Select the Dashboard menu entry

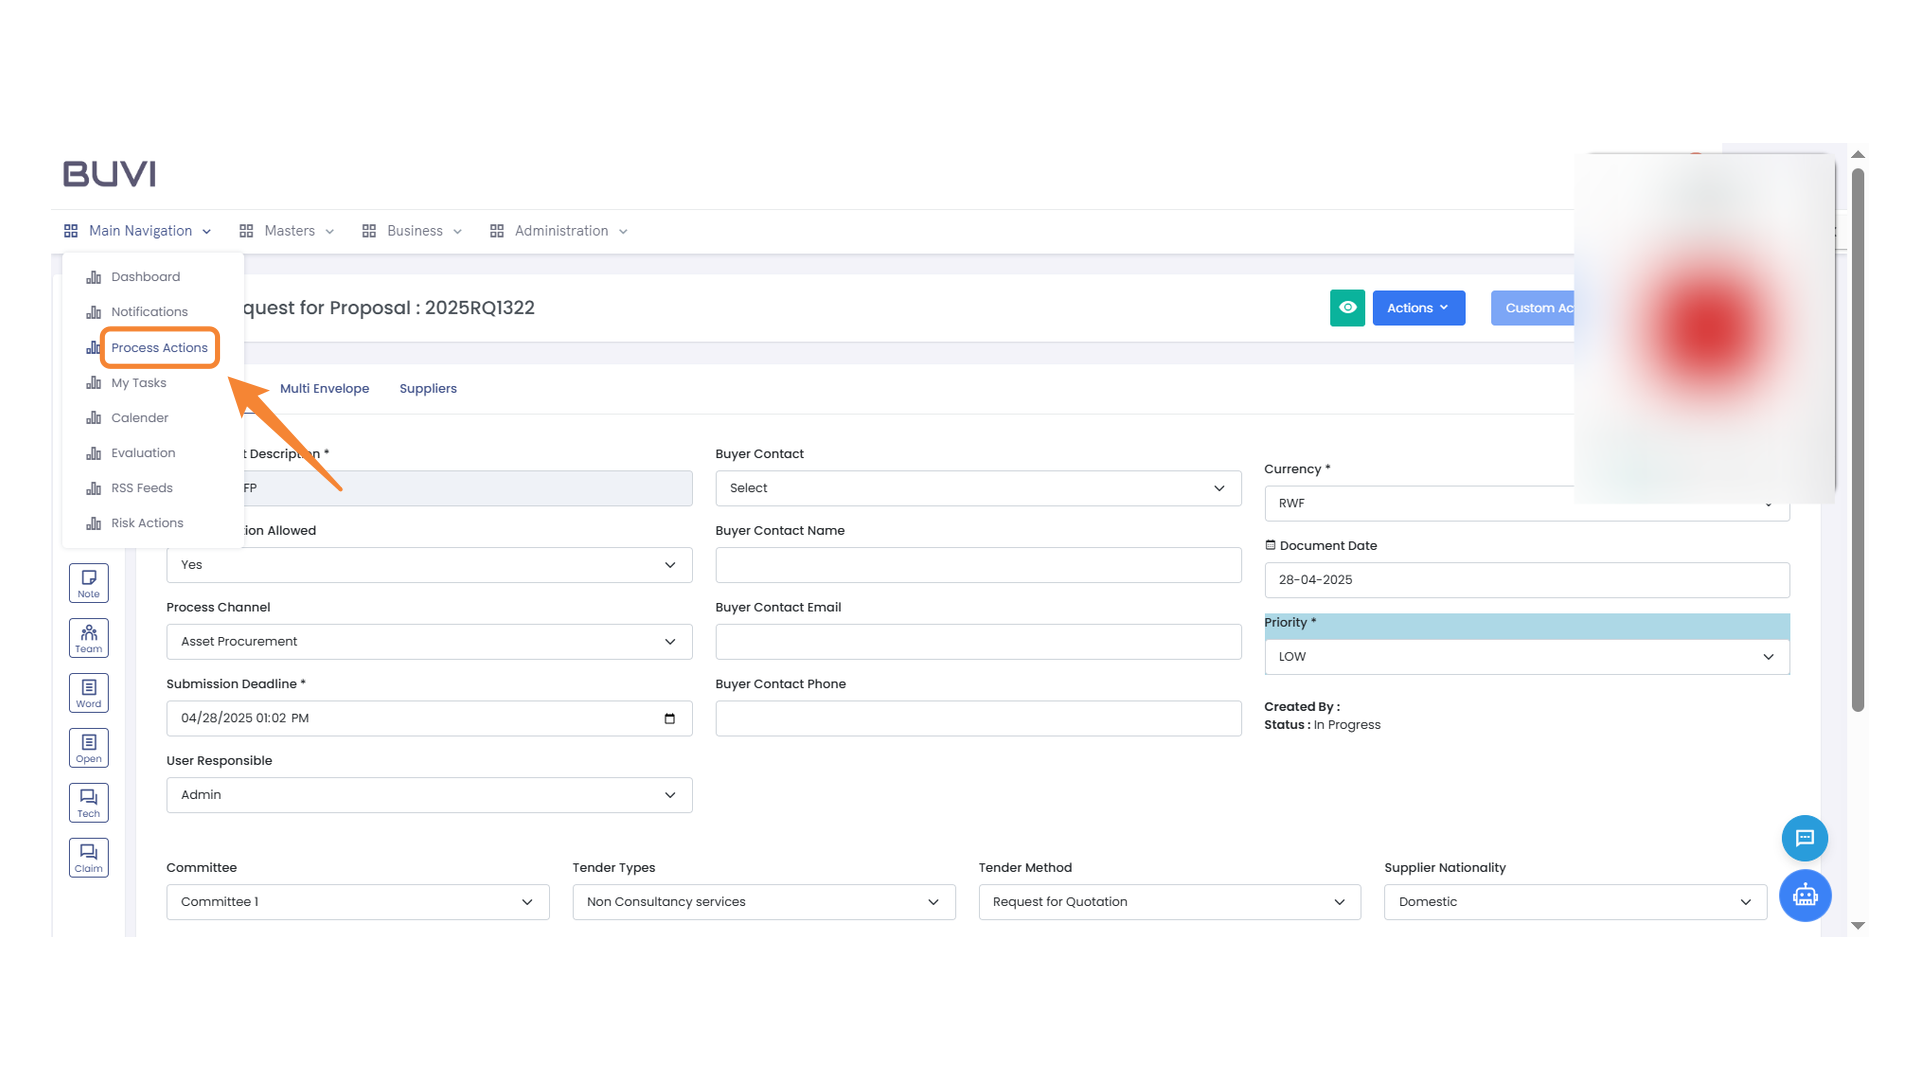pos(146,276)
